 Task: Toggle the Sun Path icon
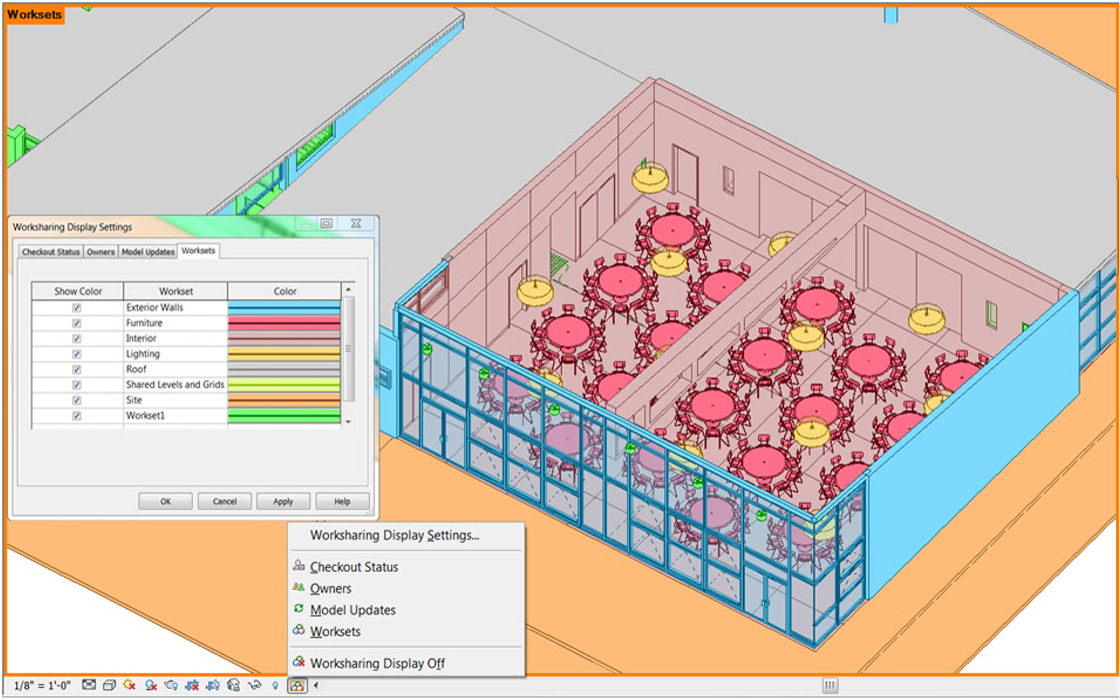(129, 685)
